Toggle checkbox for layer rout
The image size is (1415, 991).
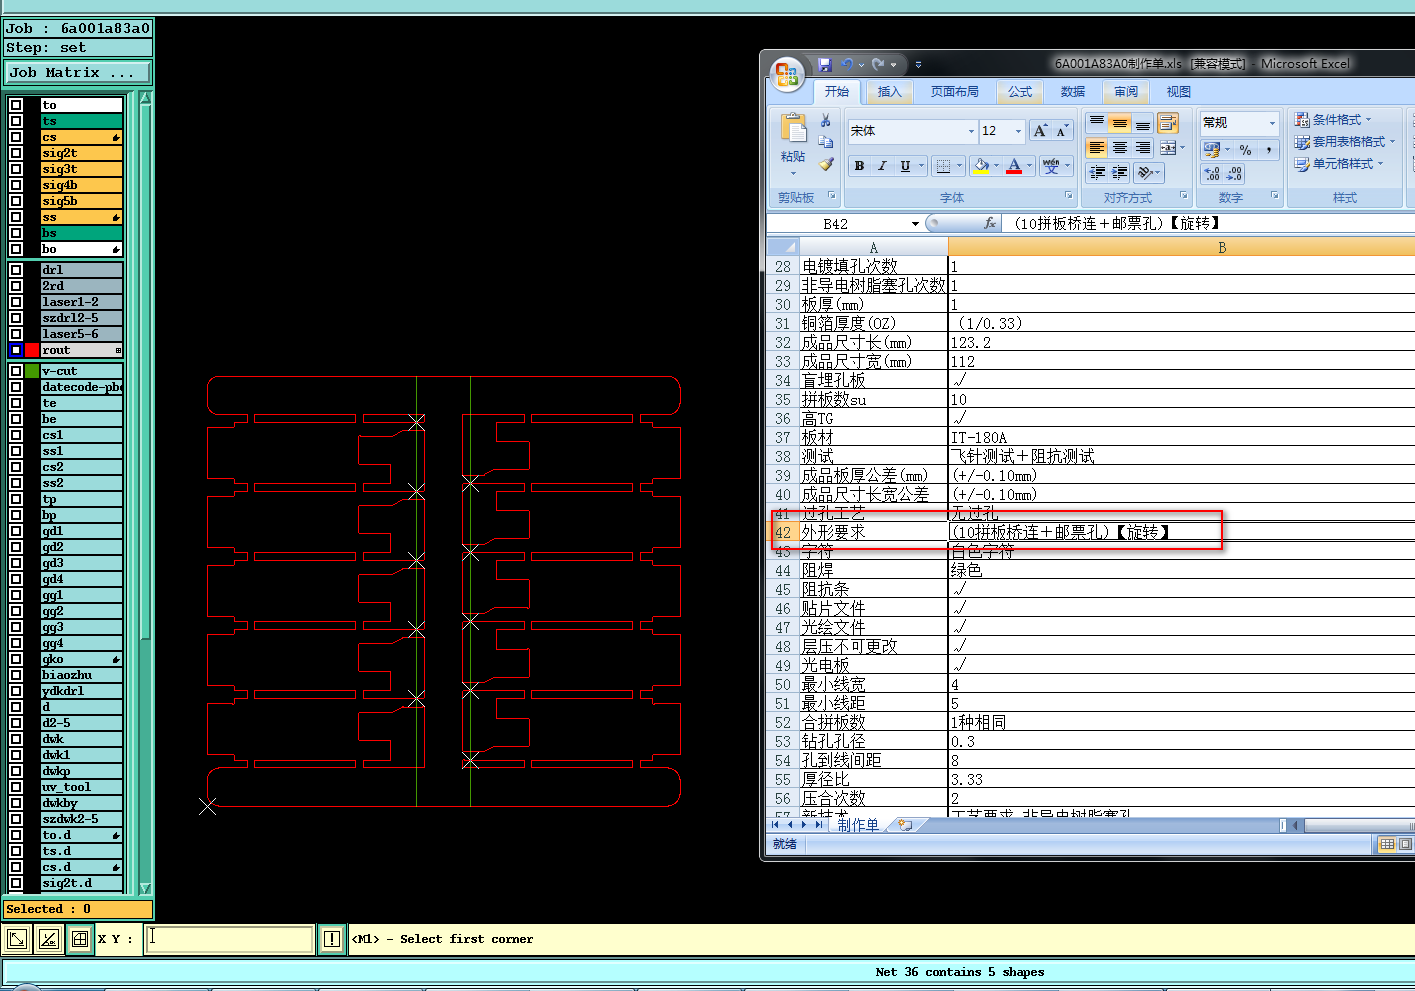16,350
